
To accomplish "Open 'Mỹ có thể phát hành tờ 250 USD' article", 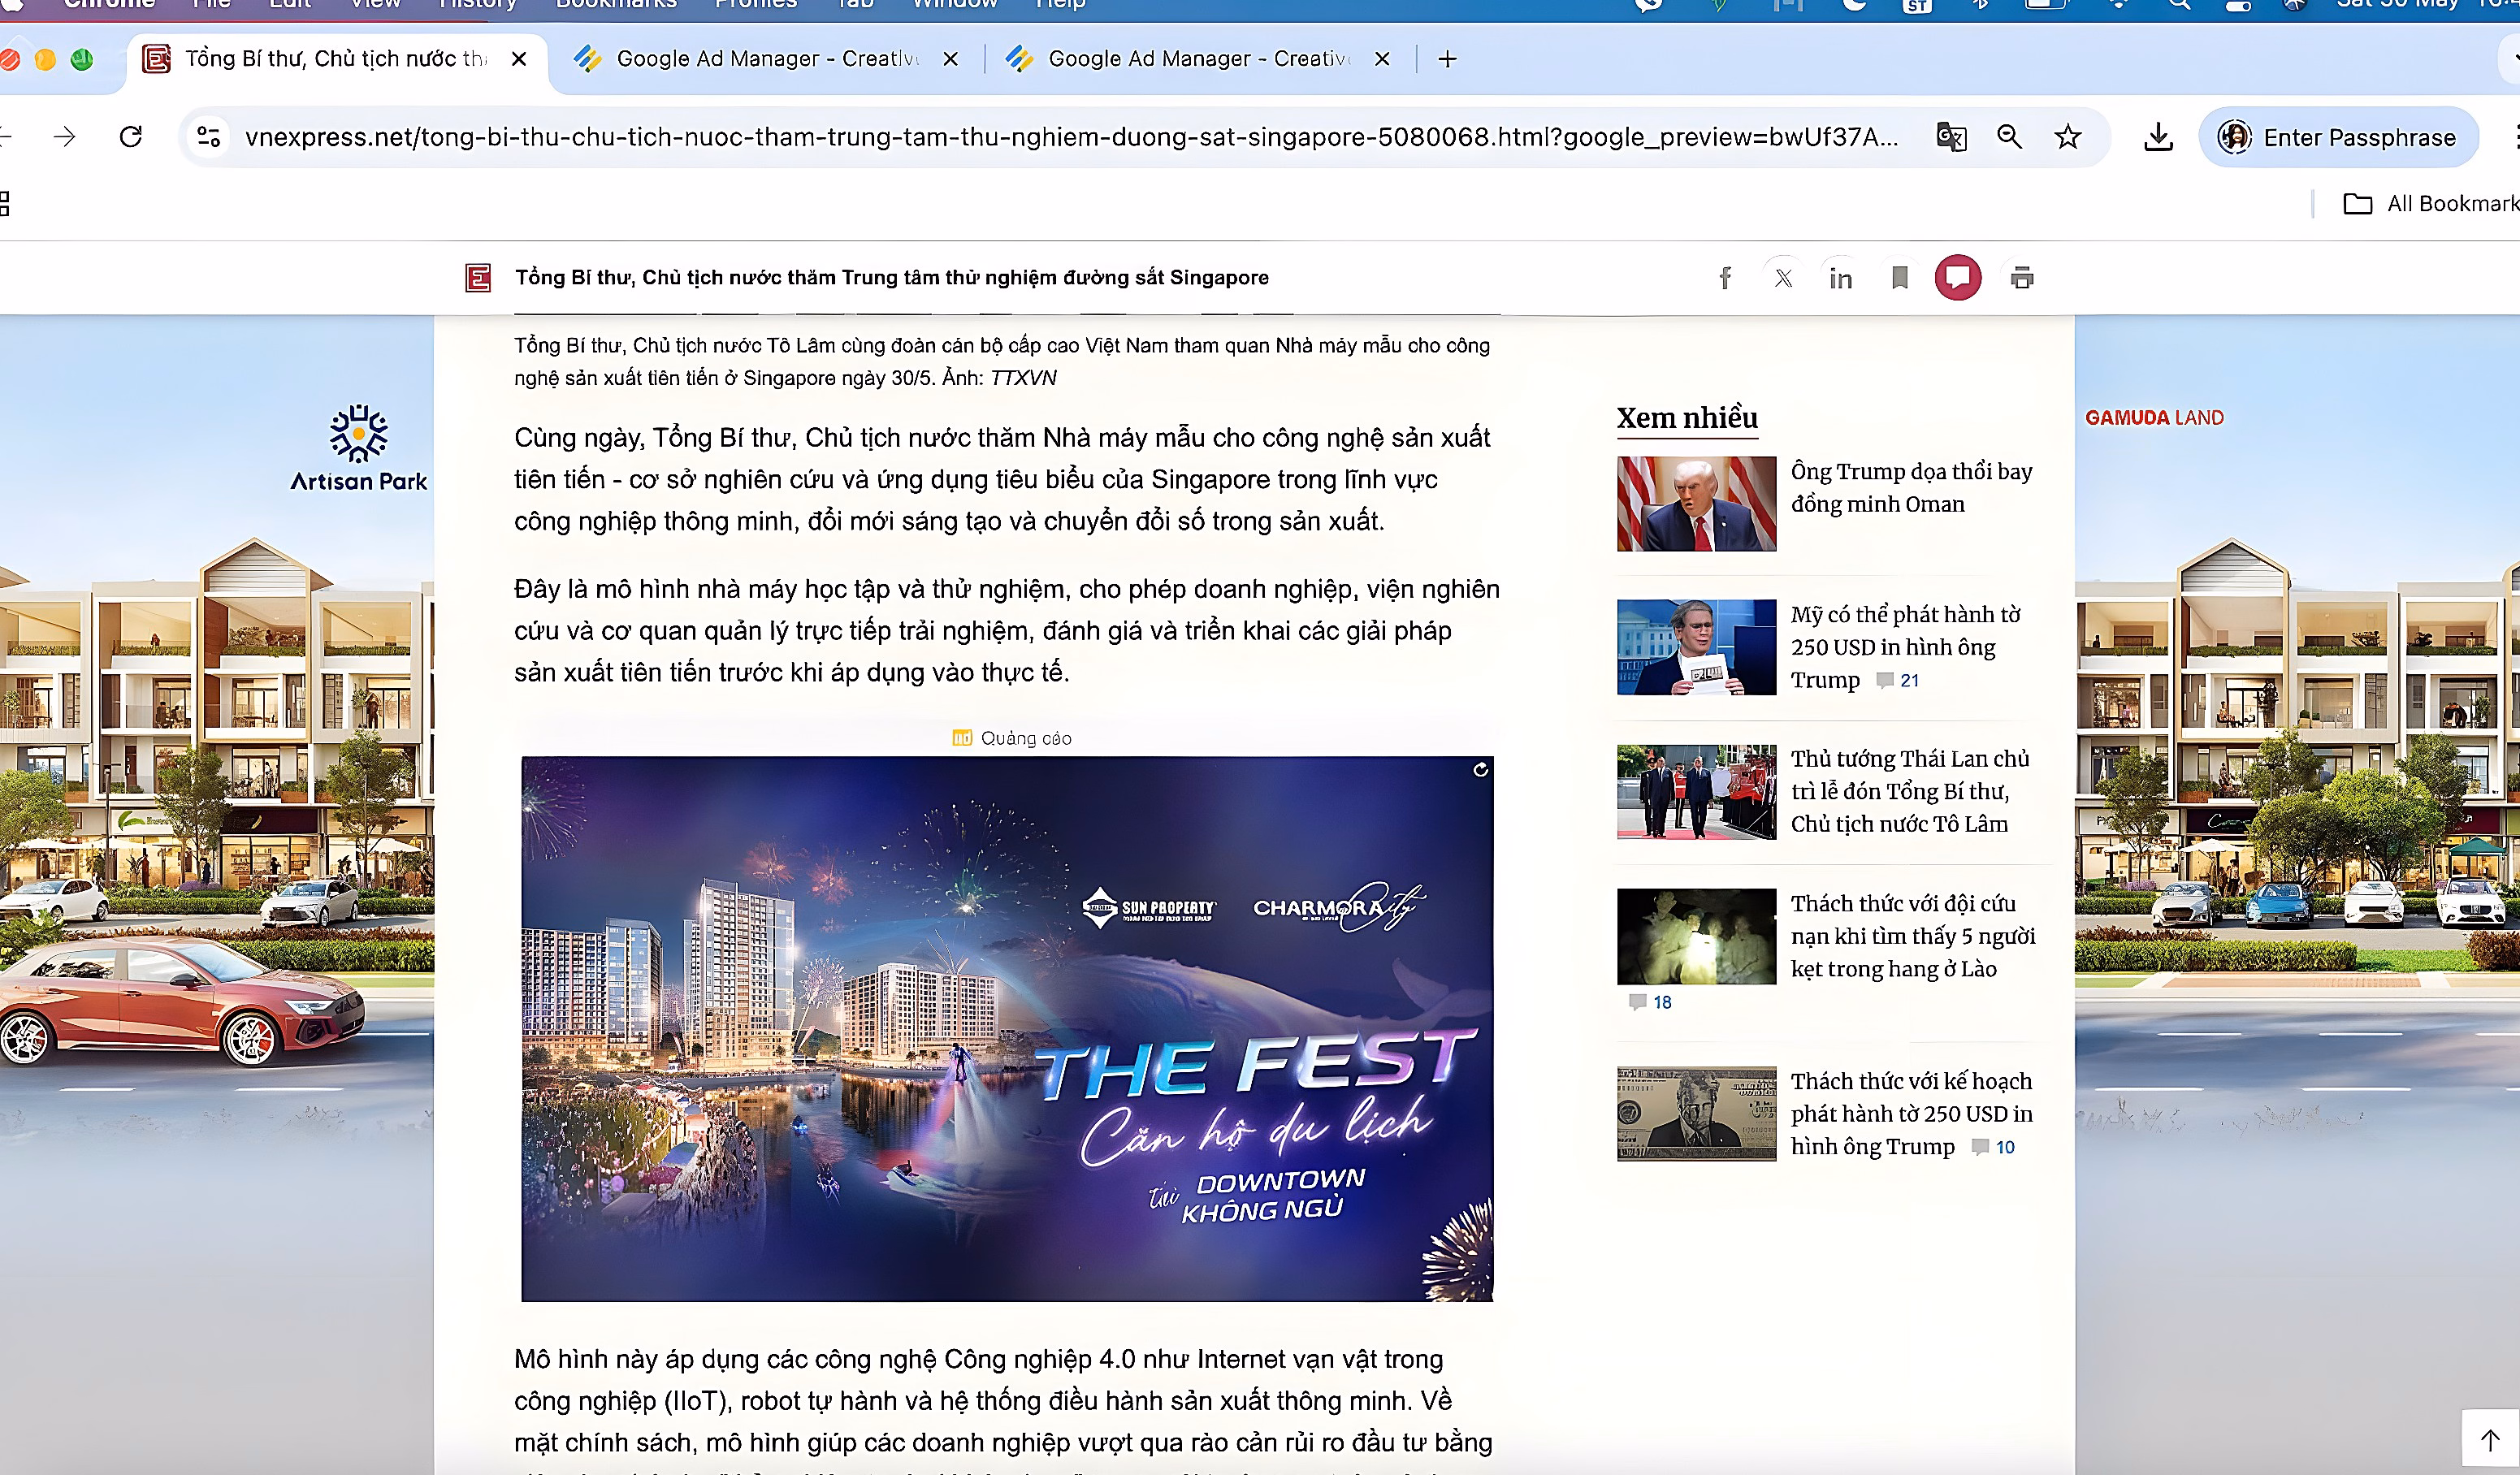I will pos(1905,647).
